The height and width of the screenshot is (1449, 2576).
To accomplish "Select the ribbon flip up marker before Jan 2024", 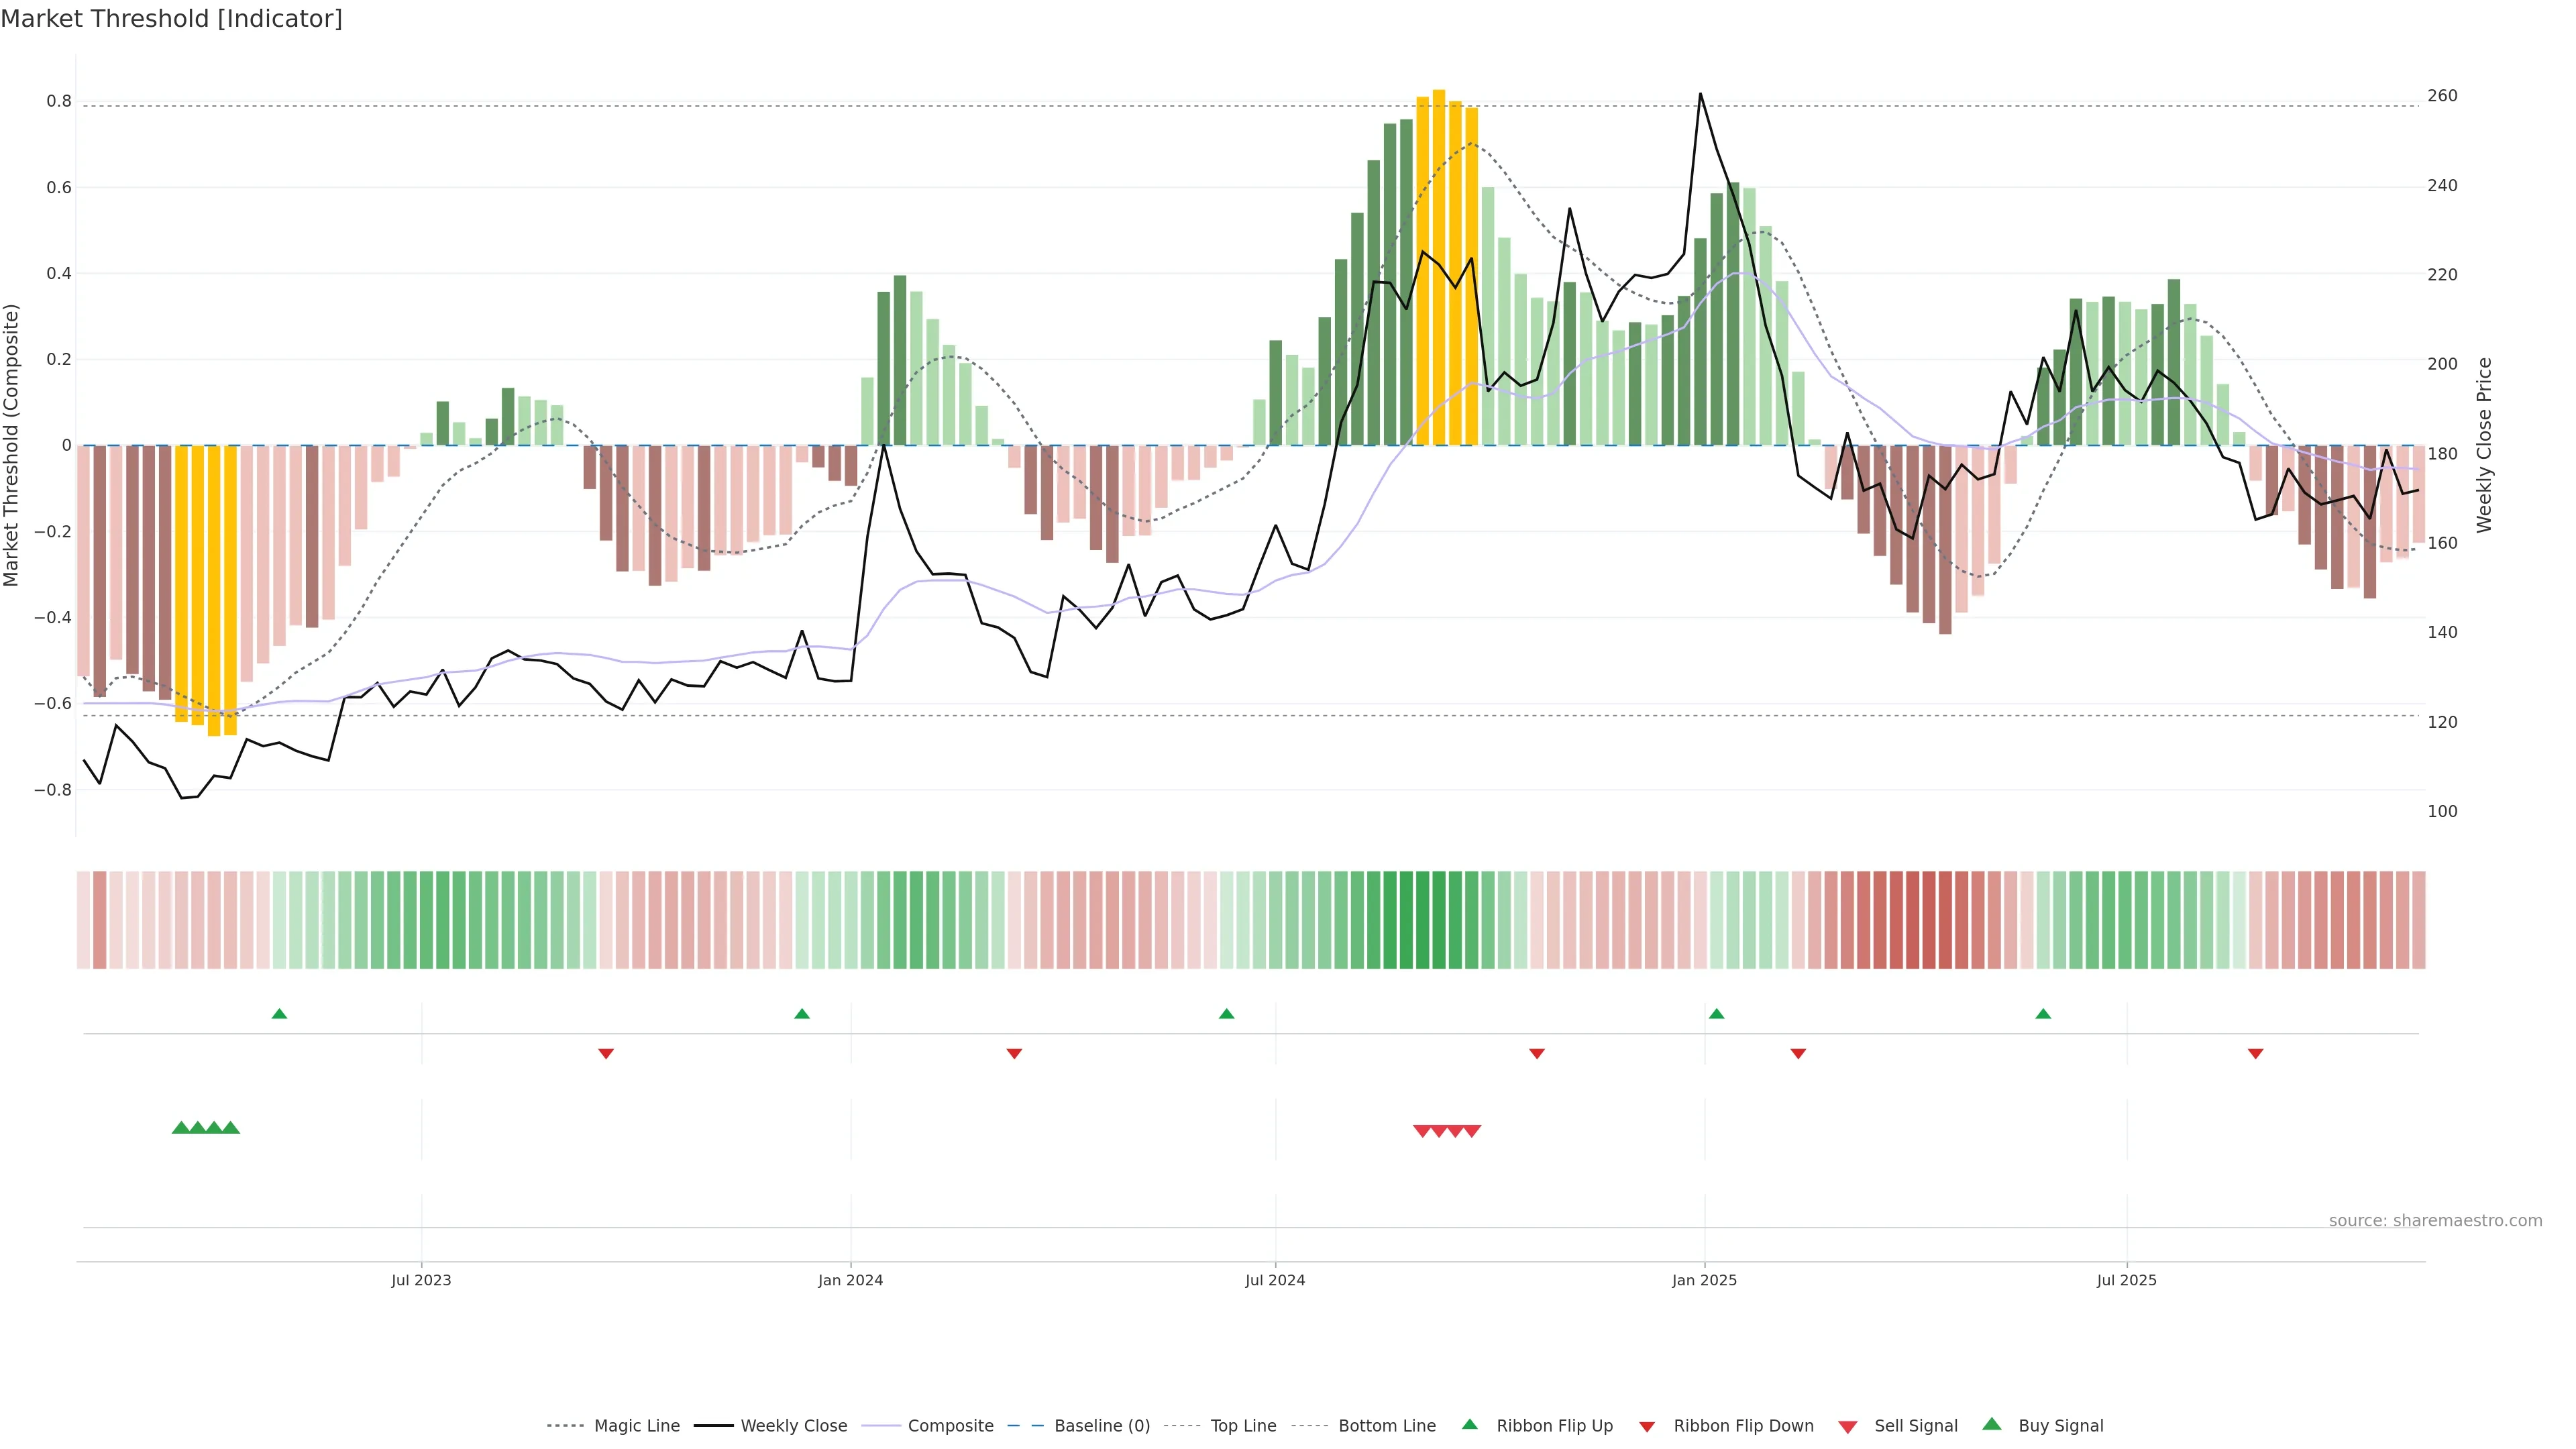I will click(802, 1014).
